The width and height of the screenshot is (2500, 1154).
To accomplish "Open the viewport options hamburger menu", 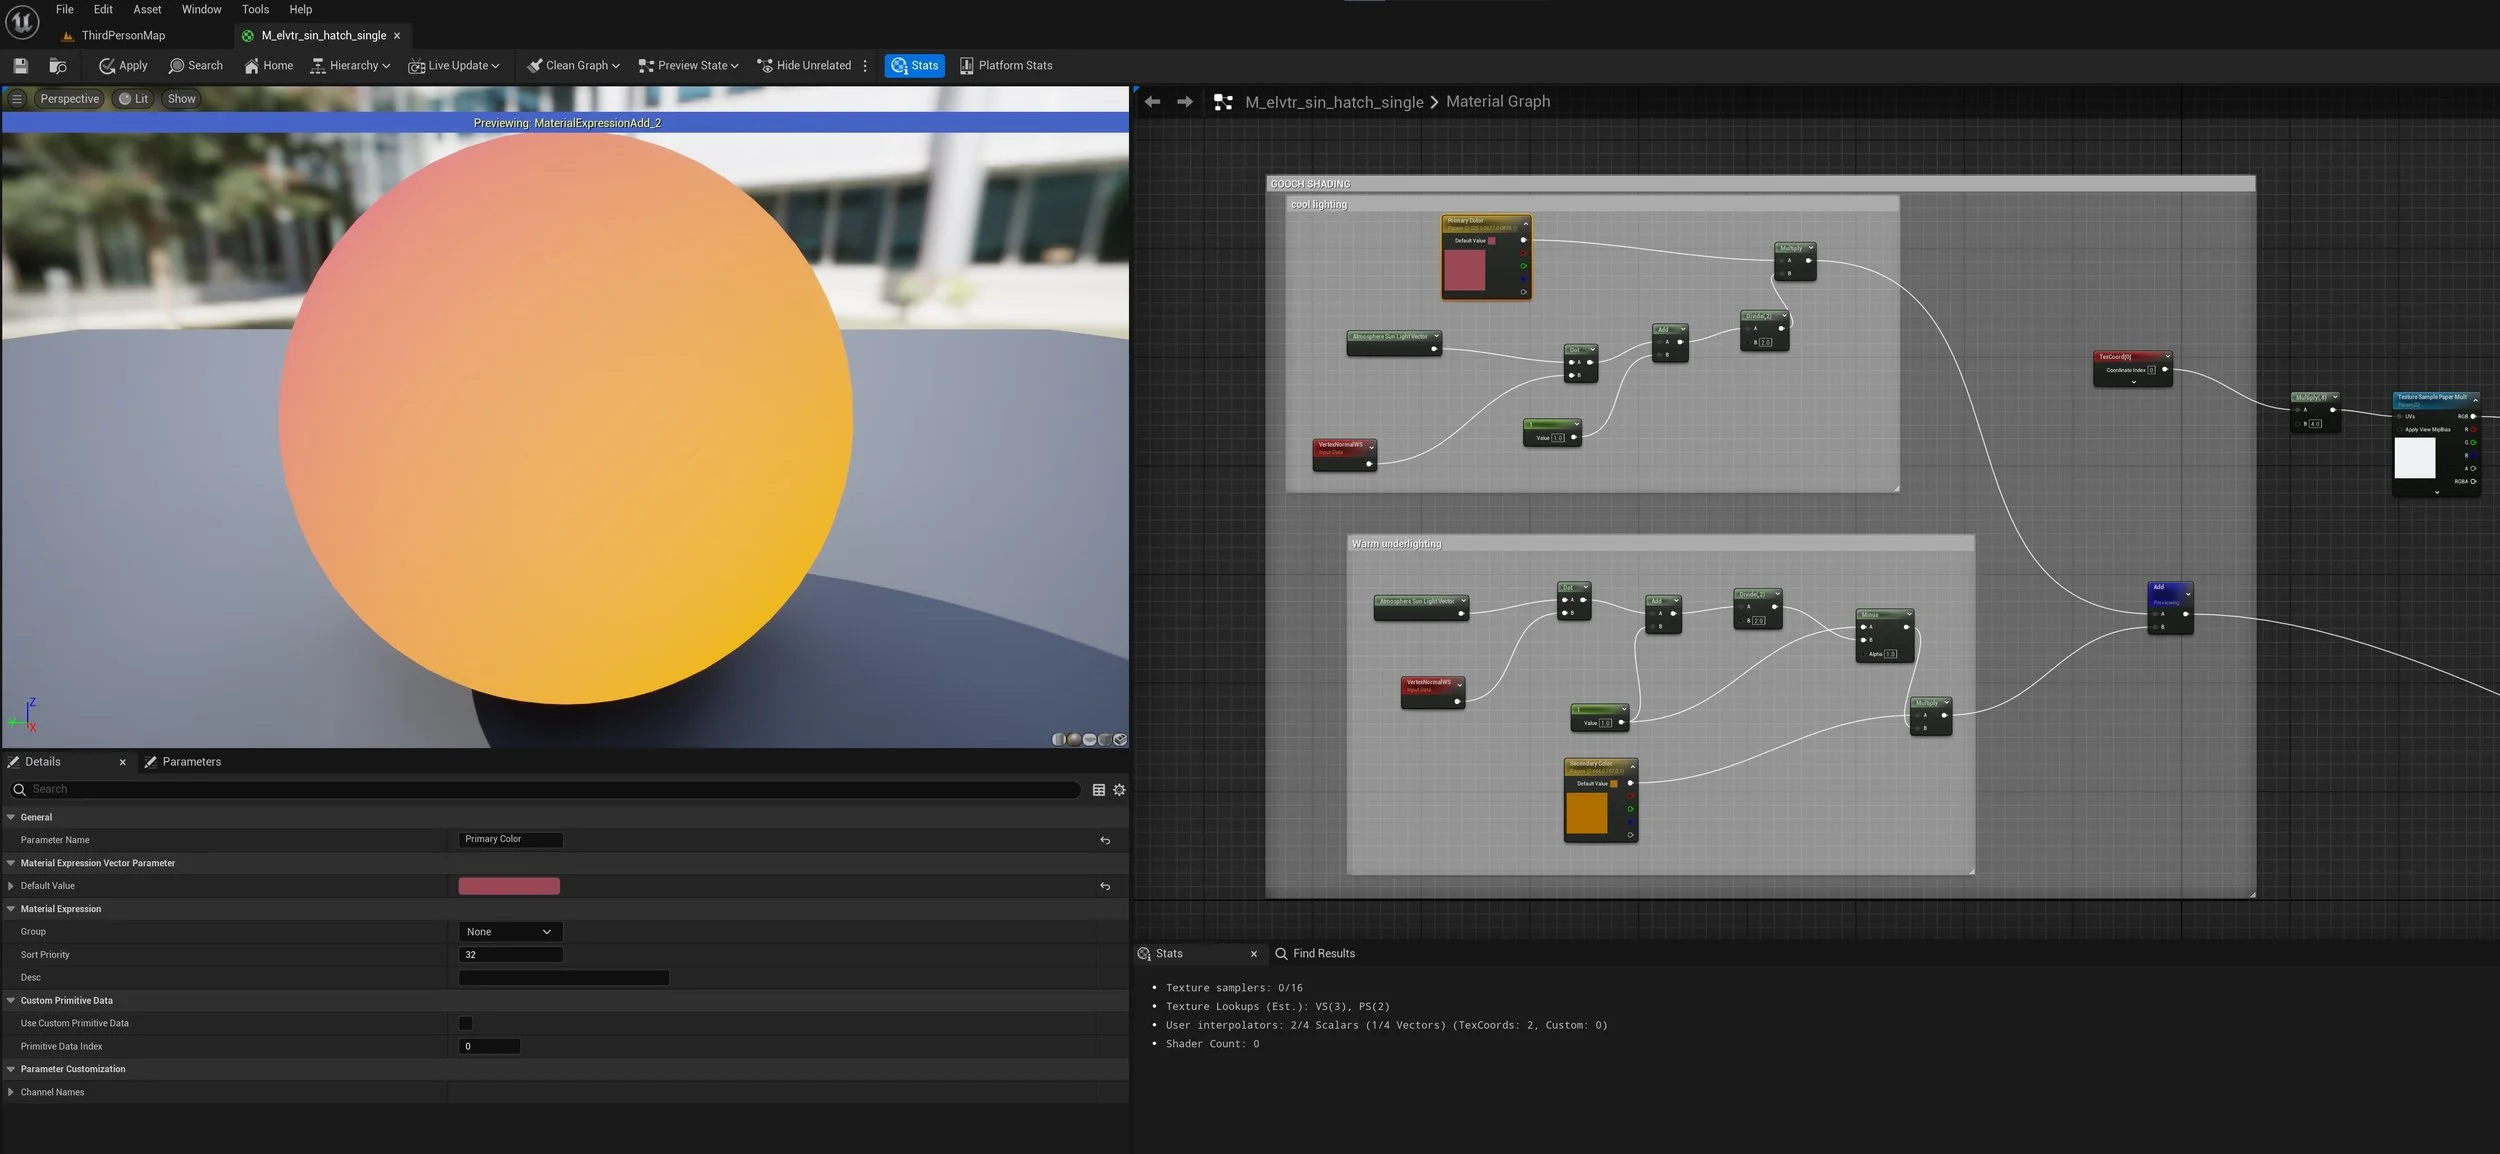I will [17, 99].
